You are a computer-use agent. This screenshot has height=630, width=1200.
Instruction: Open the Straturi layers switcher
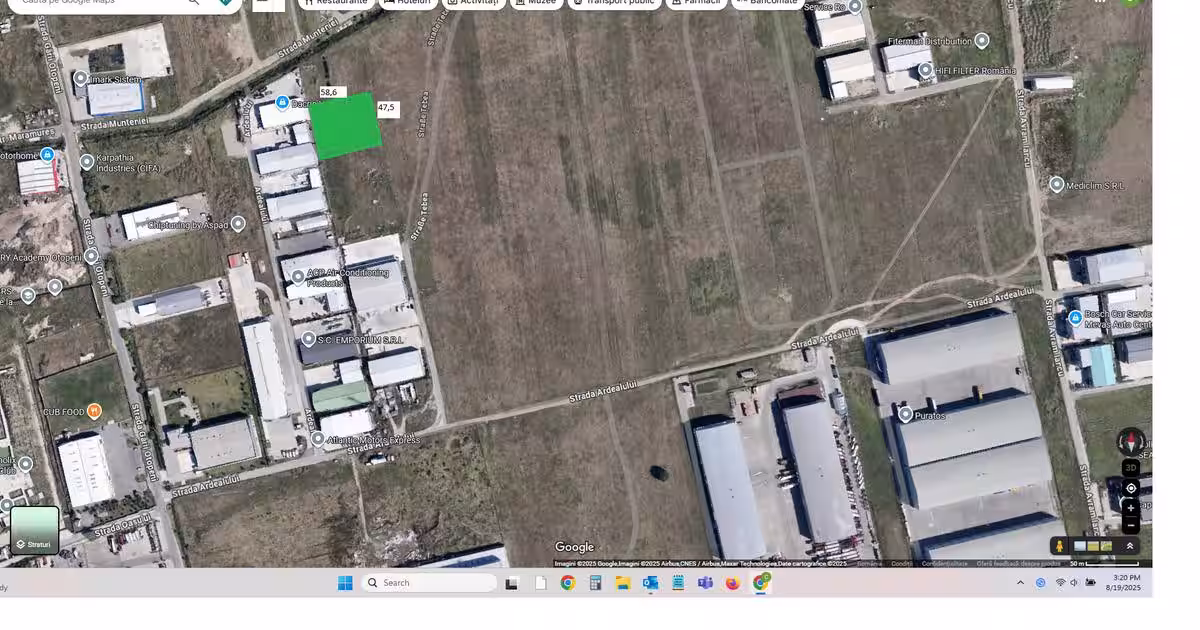(35, 530)
